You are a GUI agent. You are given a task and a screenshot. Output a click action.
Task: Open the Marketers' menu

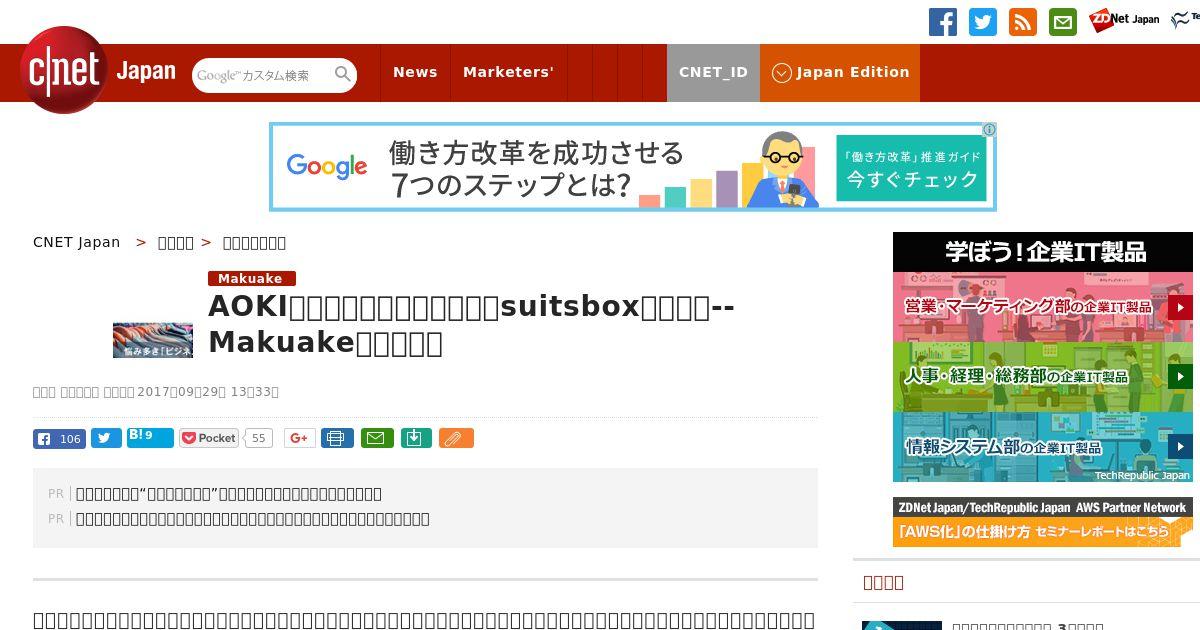pos(508,72)
